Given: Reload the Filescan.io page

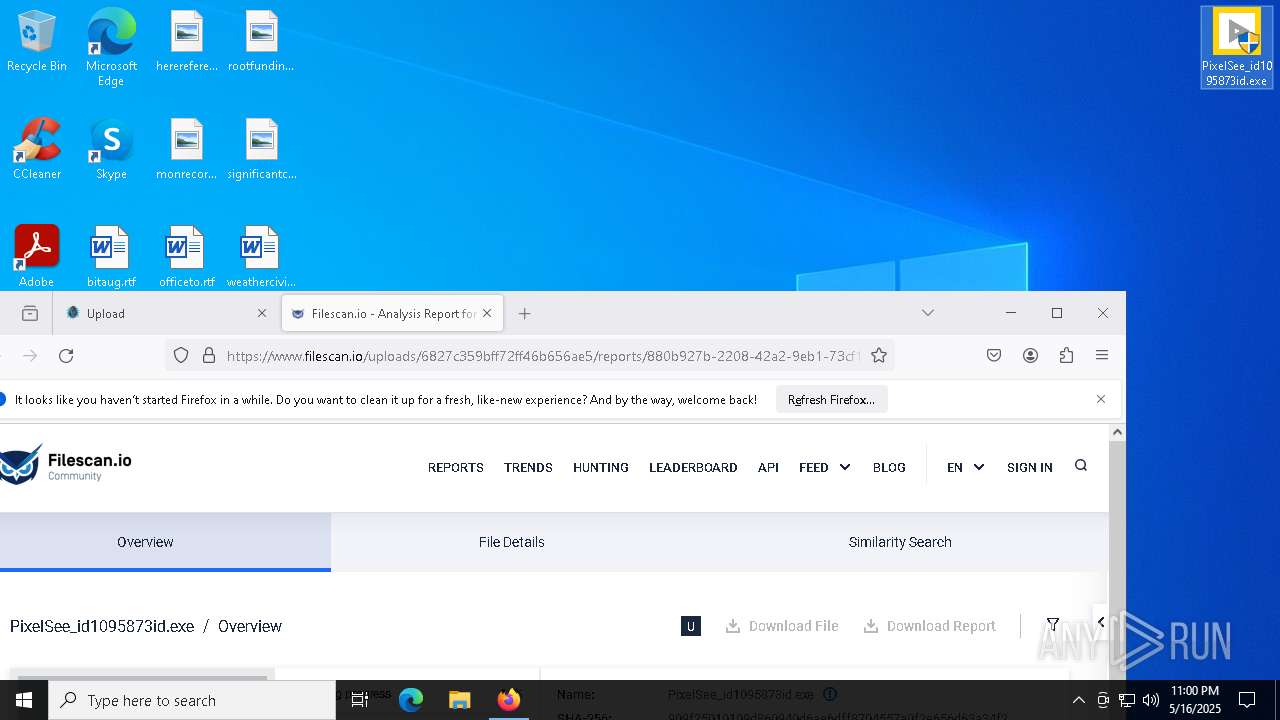Looking at the screenshot, I should click(x=66, y=356).
